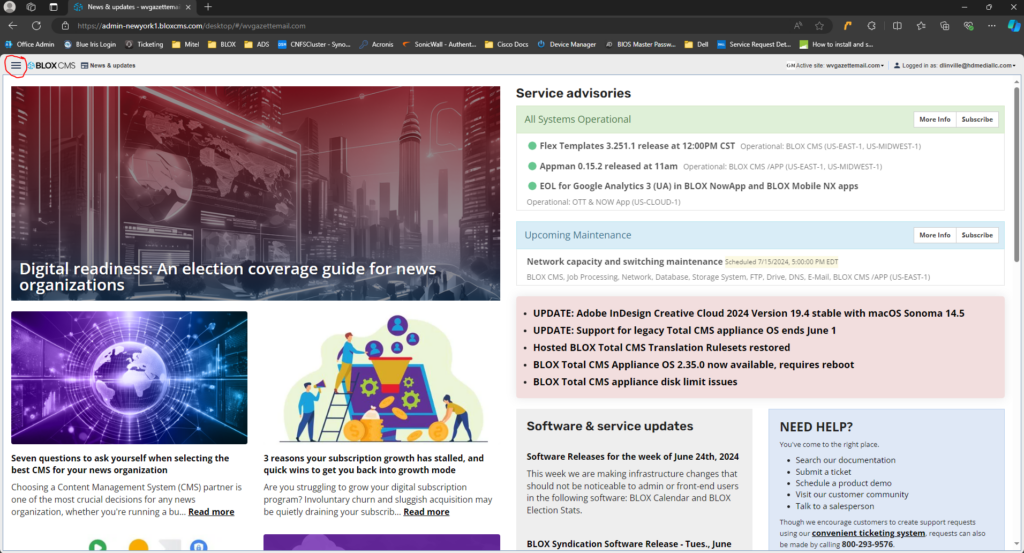Open the convenient ticketing system link
Image resolution: width=1024 pixels, height=553 pixels.
tap(868, 533)
